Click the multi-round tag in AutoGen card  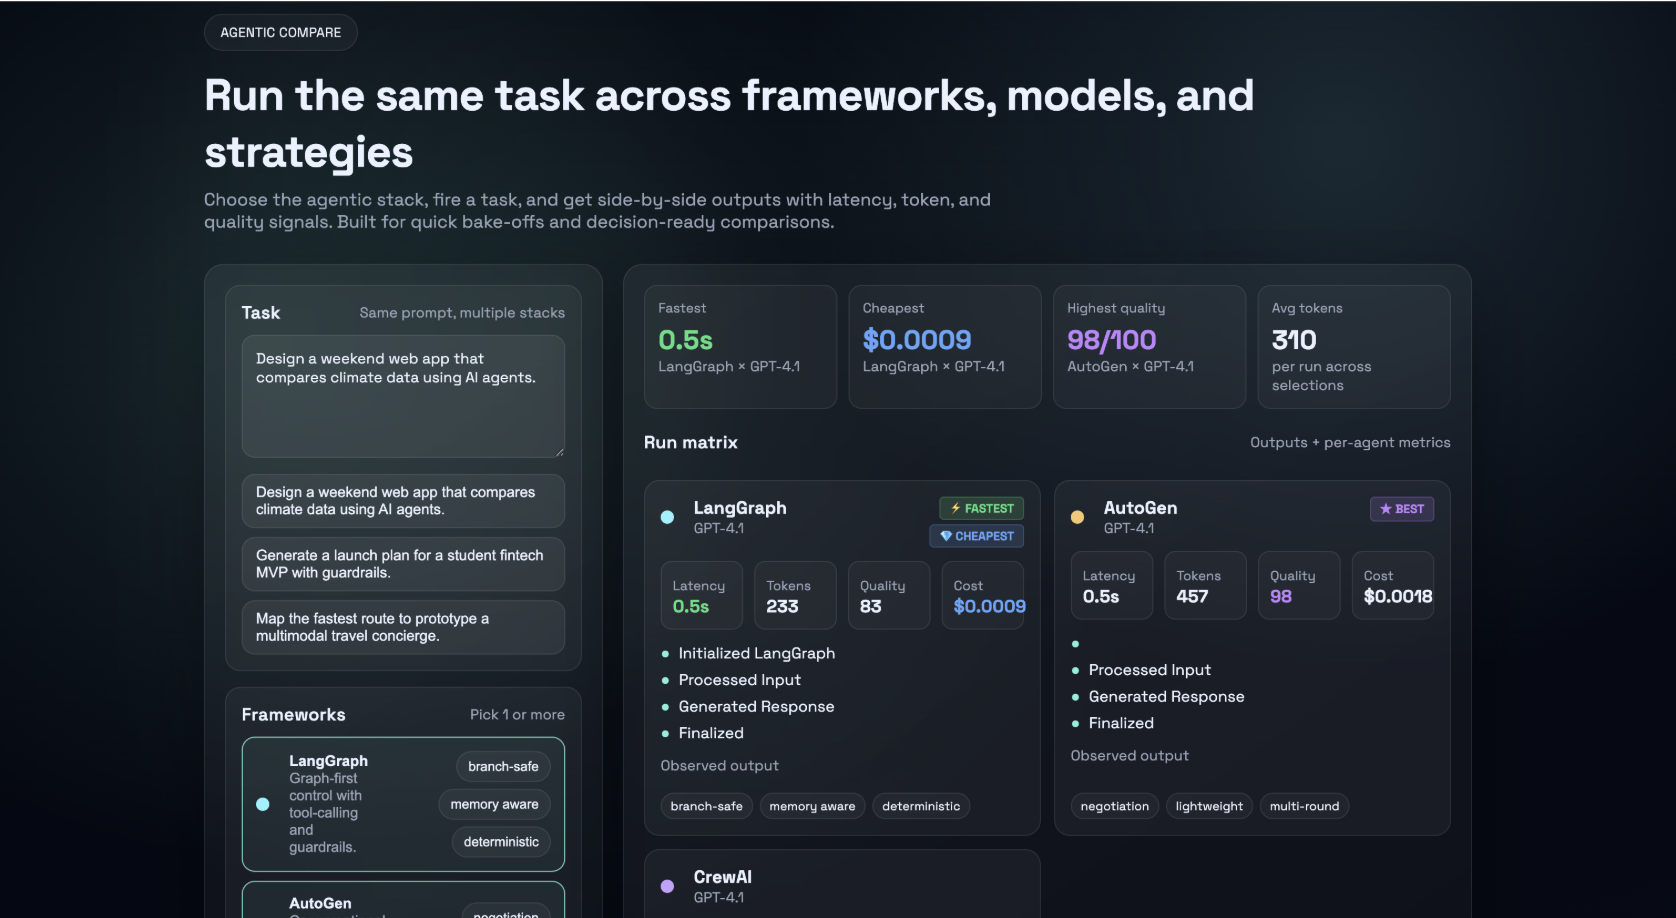tap(1303, 806)
